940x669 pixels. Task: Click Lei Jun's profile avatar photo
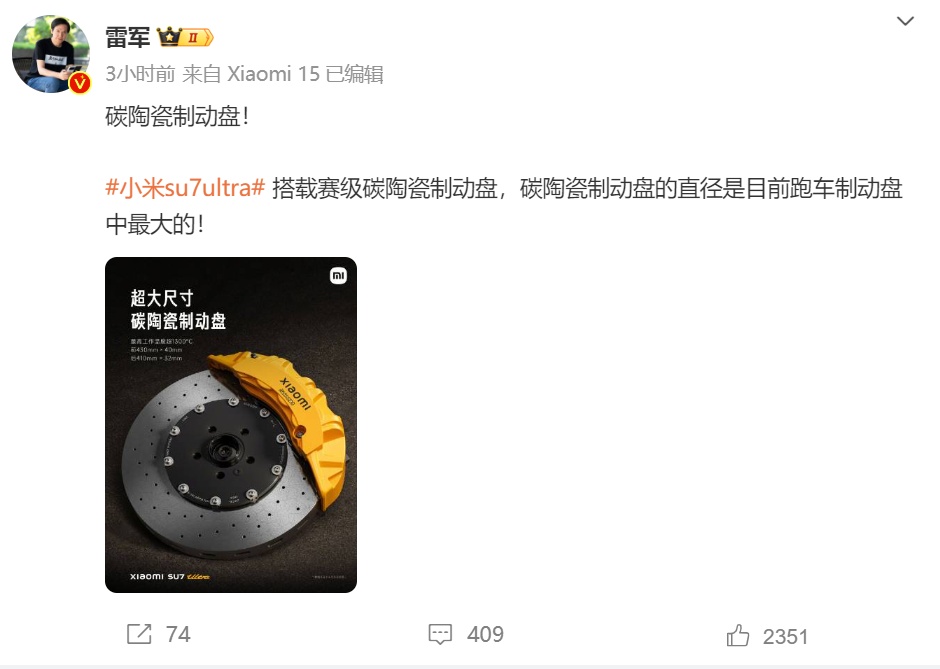51,55
